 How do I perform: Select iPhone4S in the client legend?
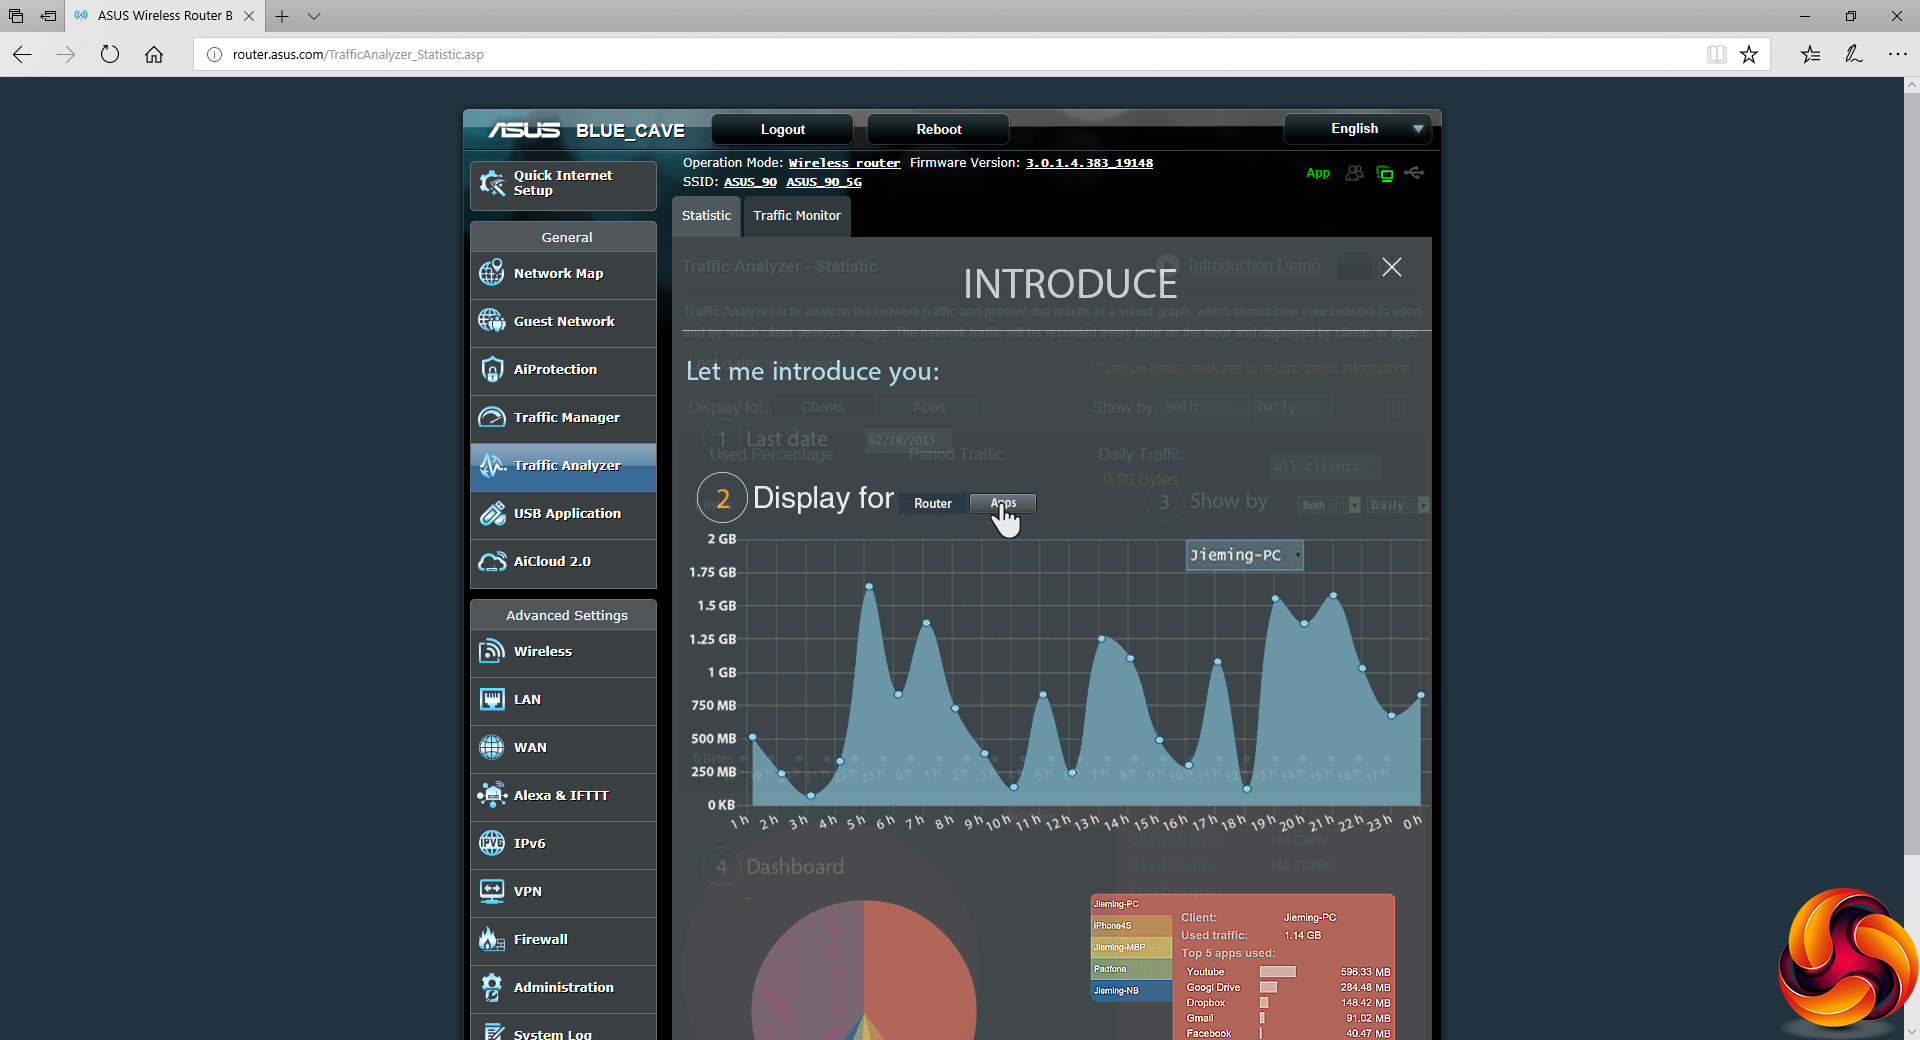[1131, 926]
